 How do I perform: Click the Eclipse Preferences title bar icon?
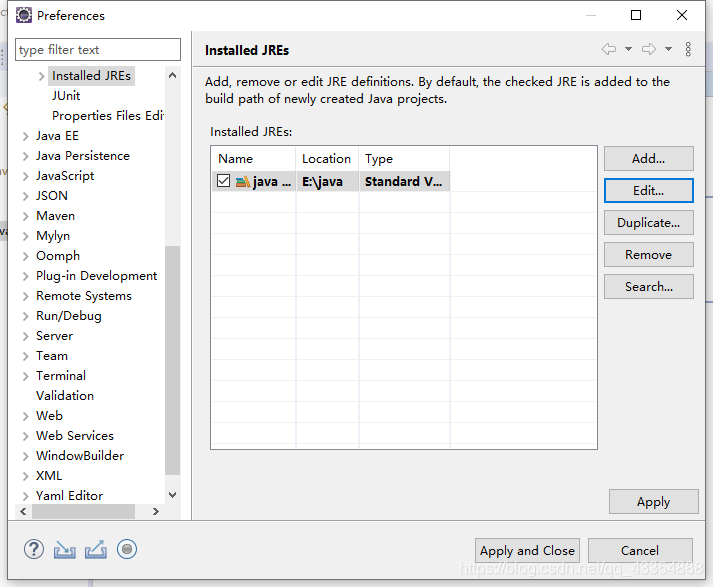(x=24, y=15)
